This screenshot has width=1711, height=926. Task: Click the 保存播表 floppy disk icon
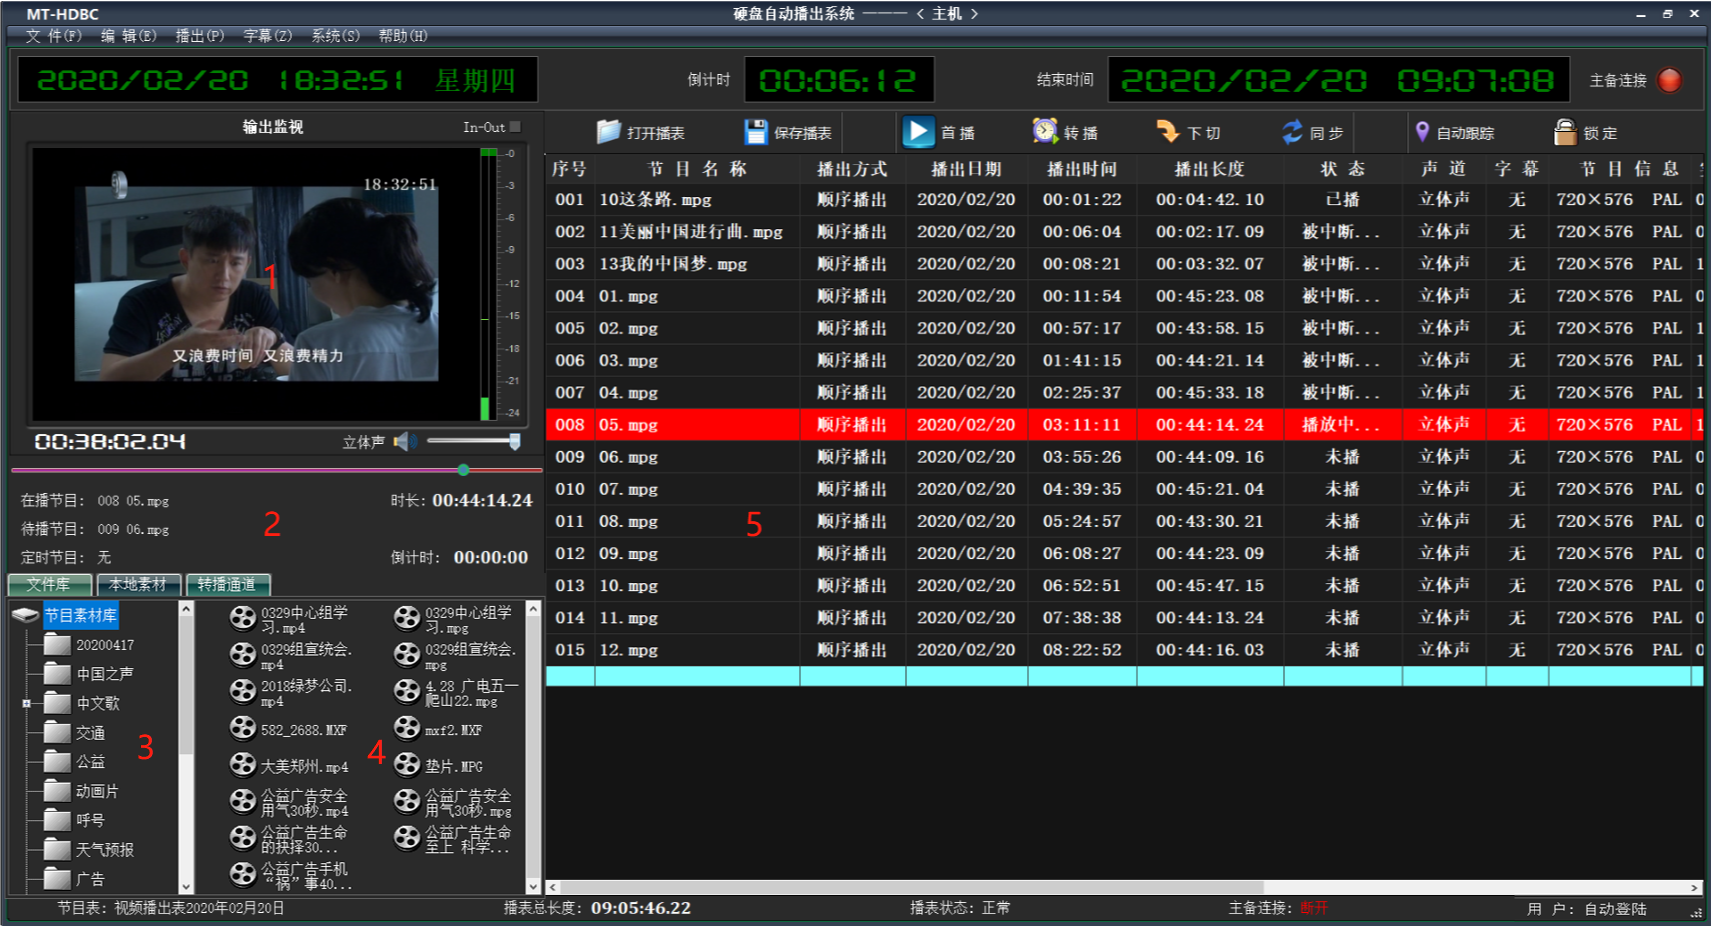pyautogui.click(x=756, y=132)
